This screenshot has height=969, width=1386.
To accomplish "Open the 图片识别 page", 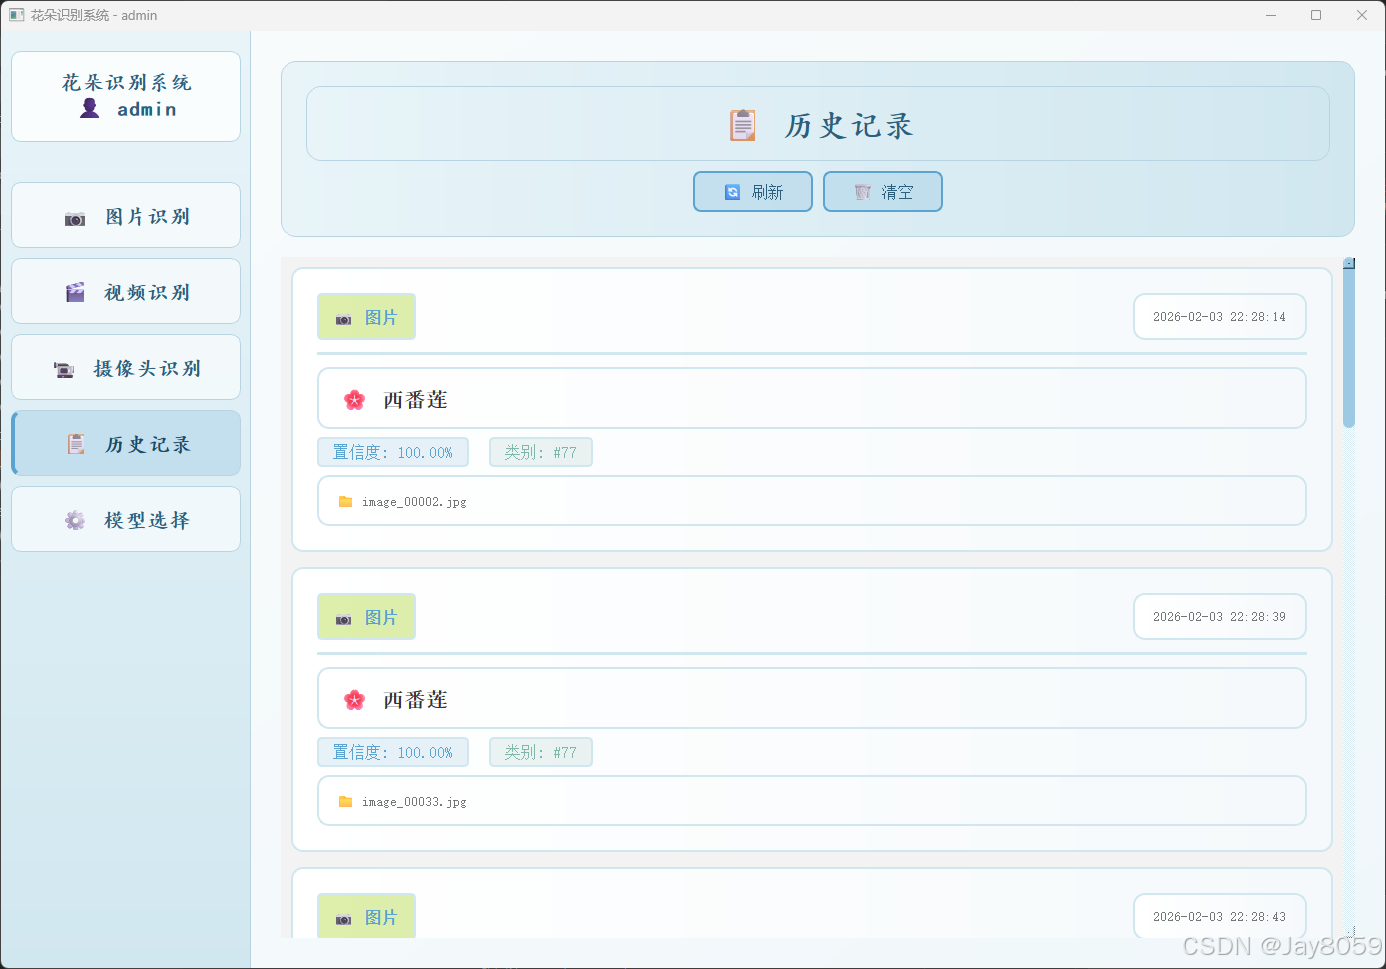I will point(126,215).
